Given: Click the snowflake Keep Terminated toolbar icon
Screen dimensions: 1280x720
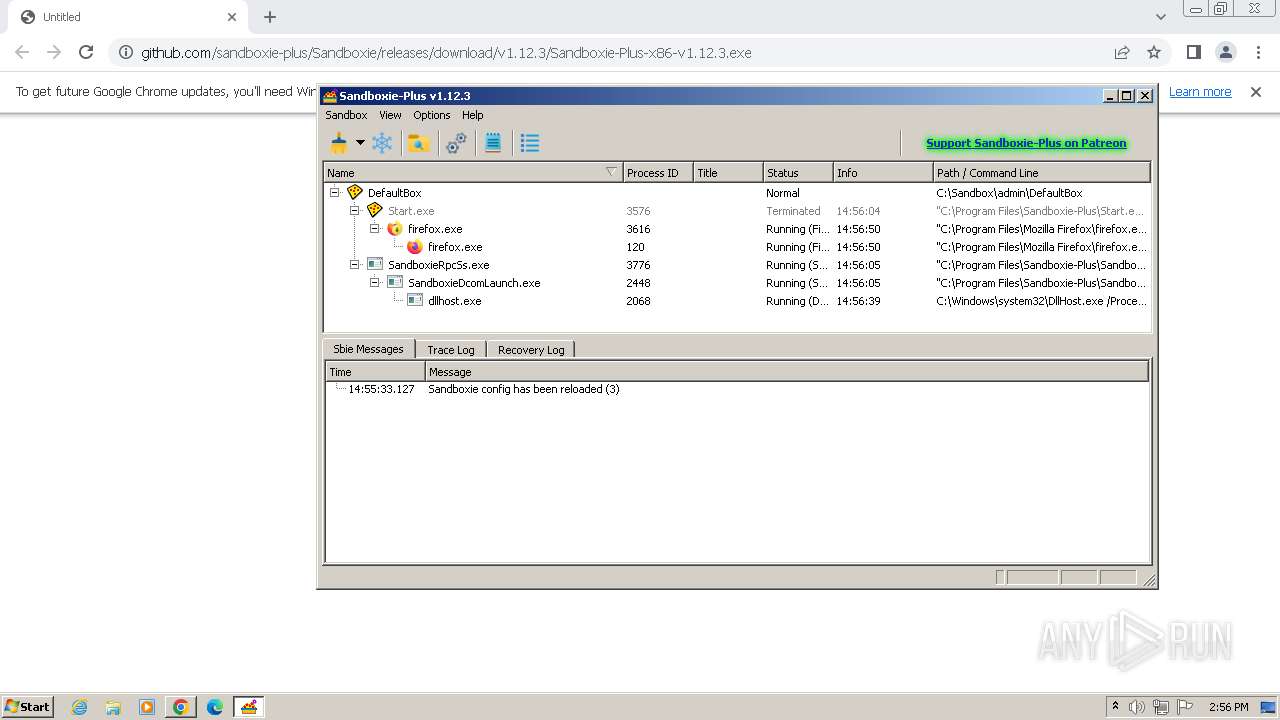Looking at the screenshot, I should (382, 143).
